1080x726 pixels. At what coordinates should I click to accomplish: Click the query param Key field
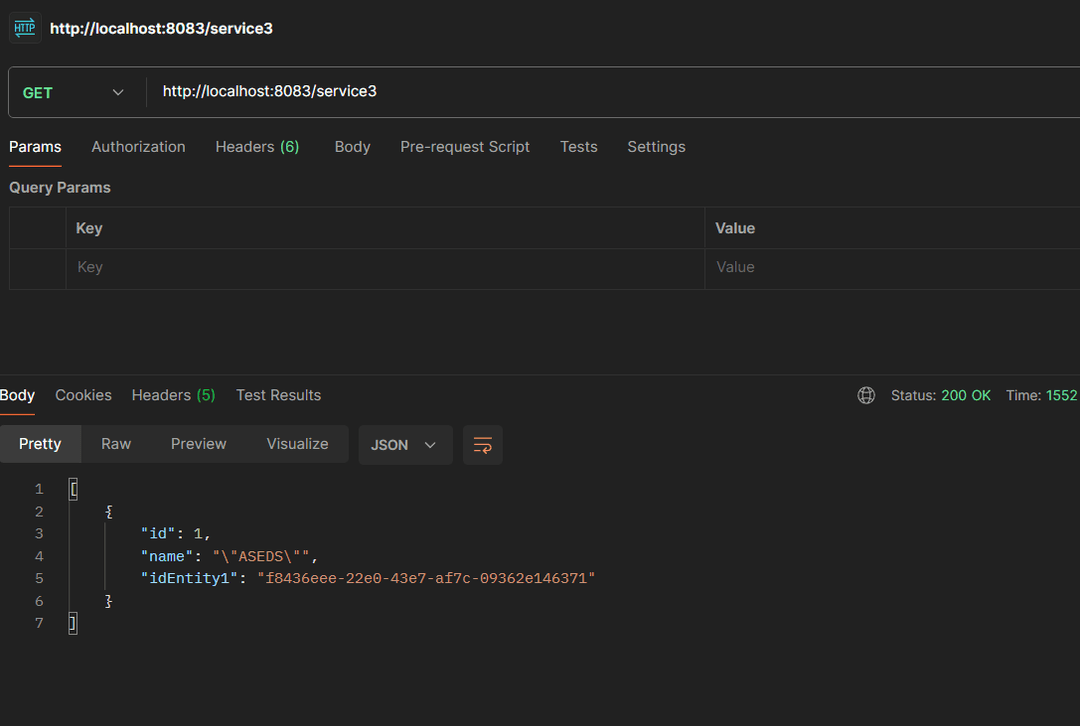[x=385, y=268]
